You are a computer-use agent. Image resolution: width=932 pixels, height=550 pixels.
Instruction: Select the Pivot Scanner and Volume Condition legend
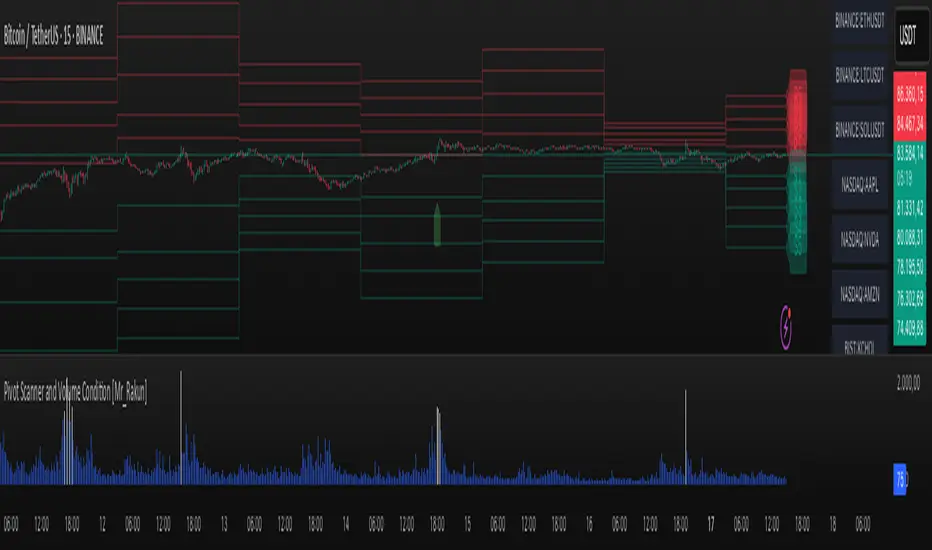coord(75,391)
